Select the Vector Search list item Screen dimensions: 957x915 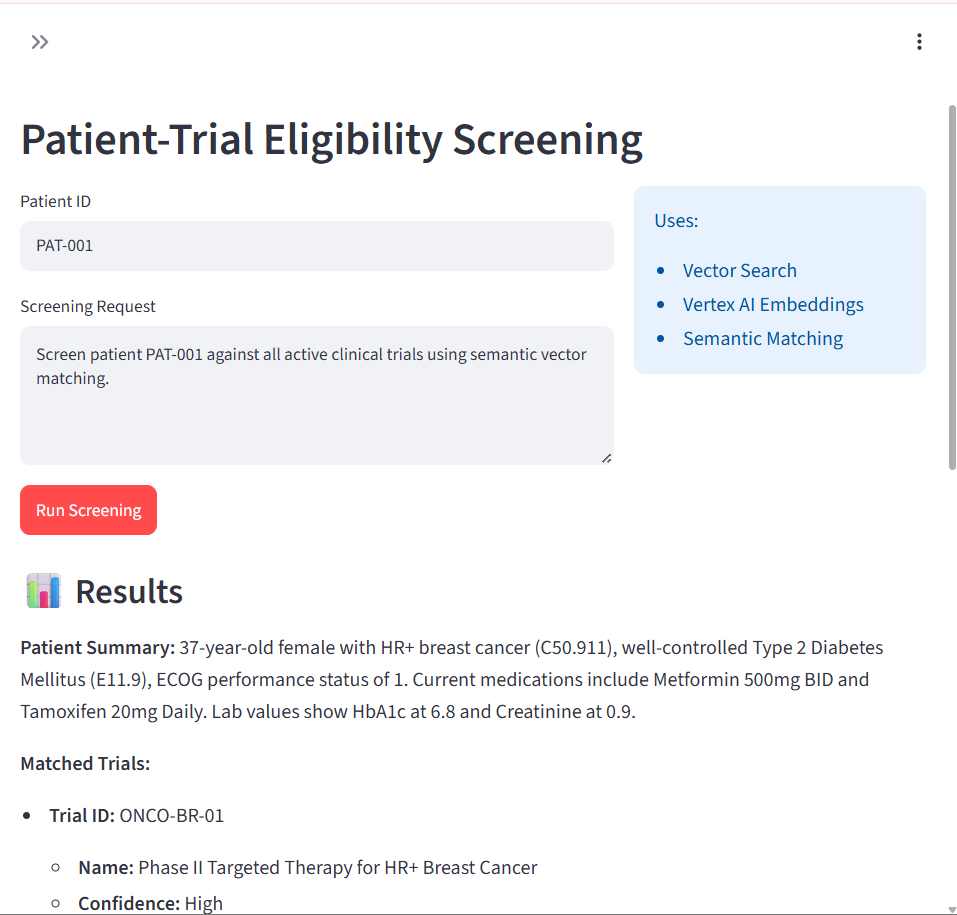(739, 270)
